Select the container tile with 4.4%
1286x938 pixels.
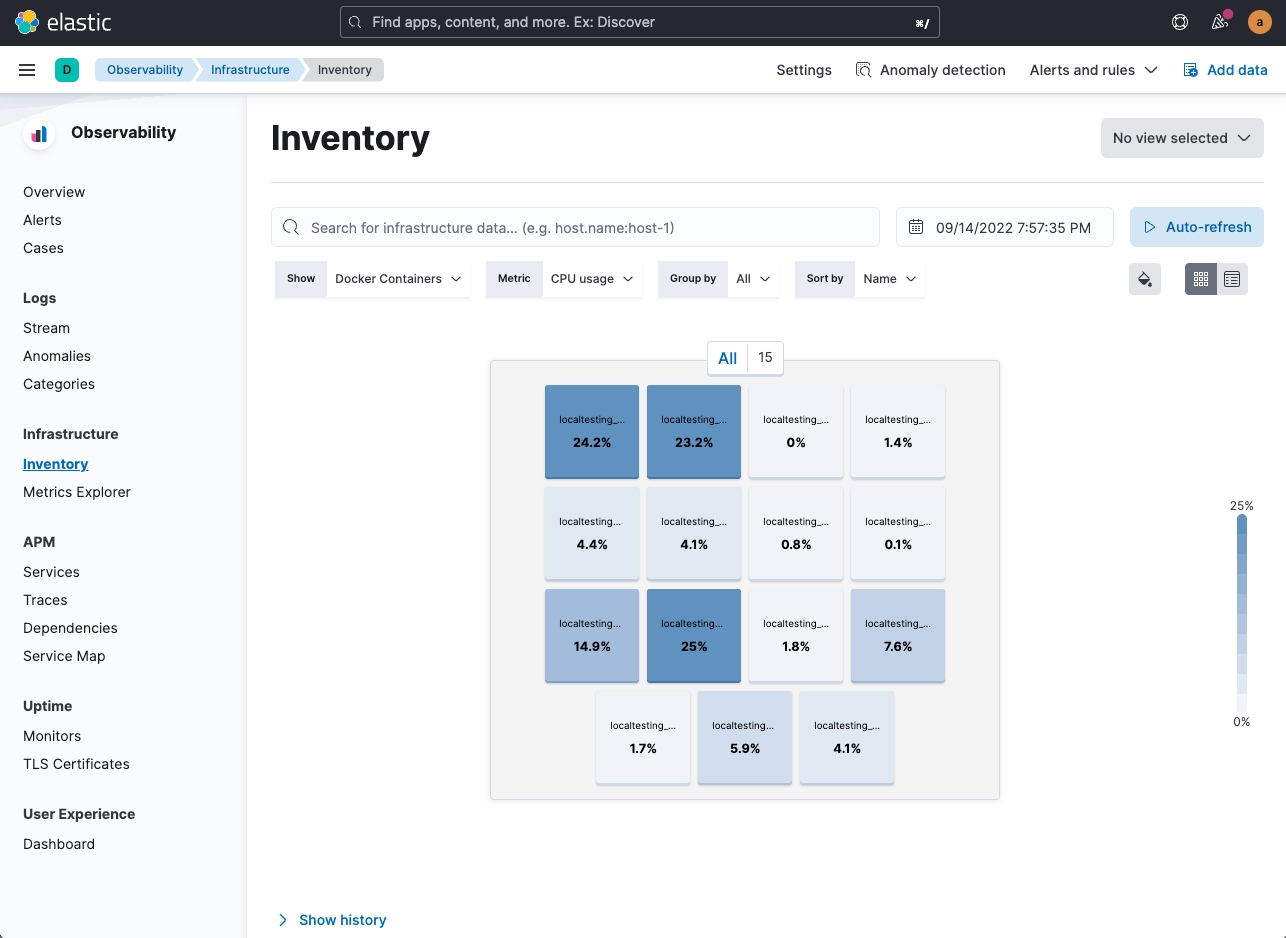click(x=592, y=534)
